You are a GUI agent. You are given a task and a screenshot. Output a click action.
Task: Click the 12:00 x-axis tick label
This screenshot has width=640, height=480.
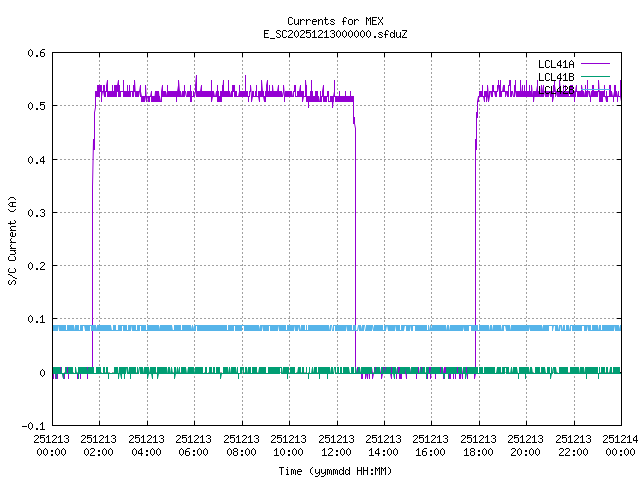(336, 445)
